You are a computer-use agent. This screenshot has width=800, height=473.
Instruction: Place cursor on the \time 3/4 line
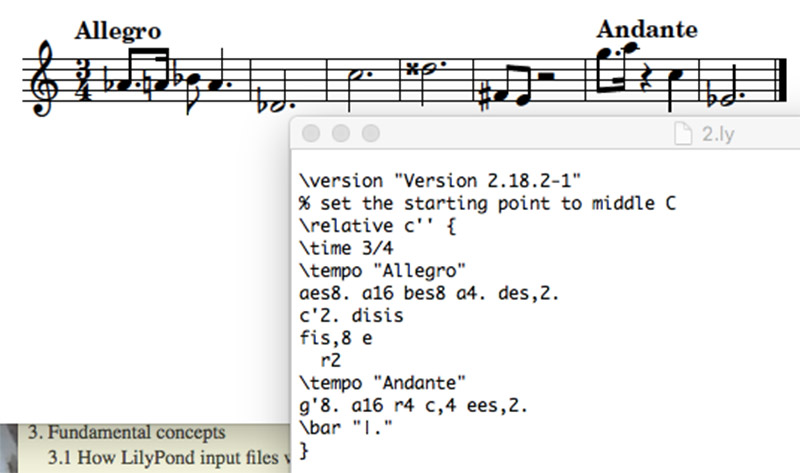pos(349,248)
